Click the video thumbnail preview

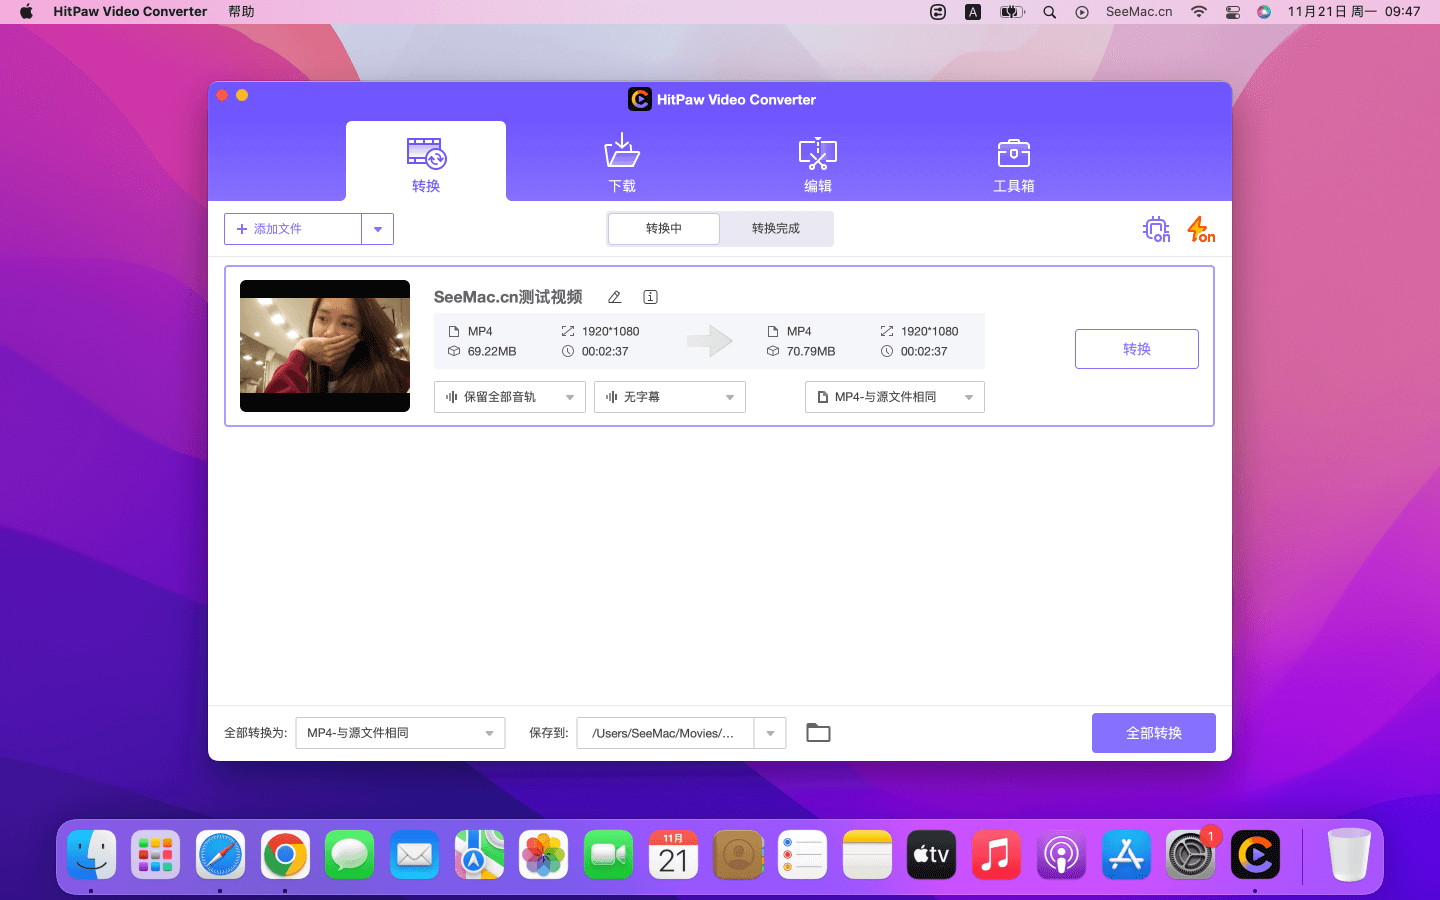point(325,346)
